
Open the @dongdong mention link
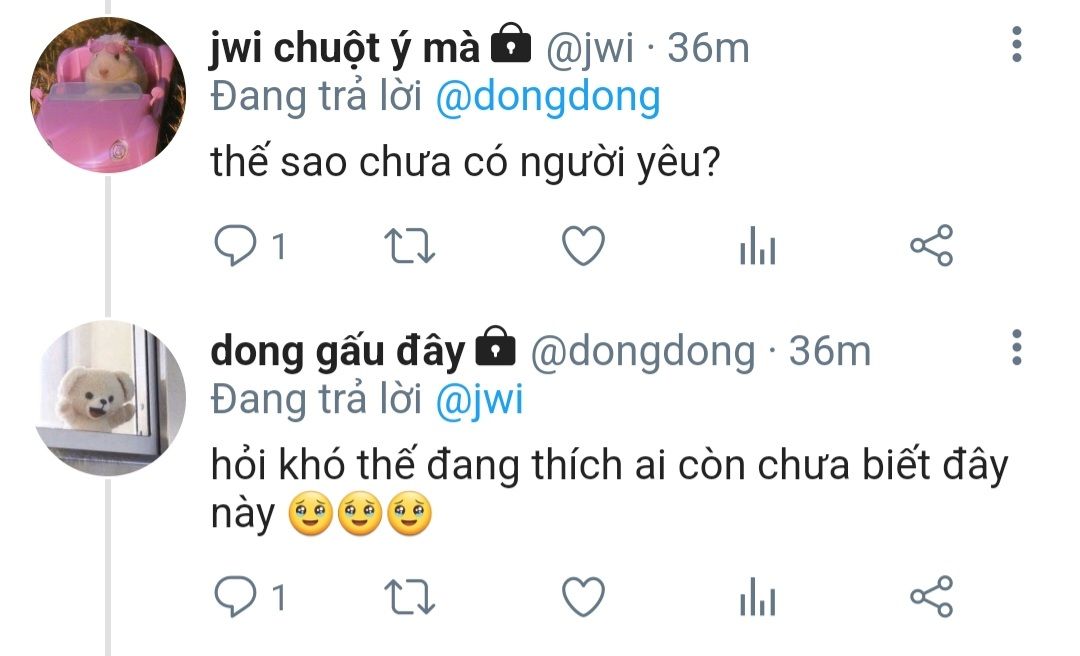[548, 98]
